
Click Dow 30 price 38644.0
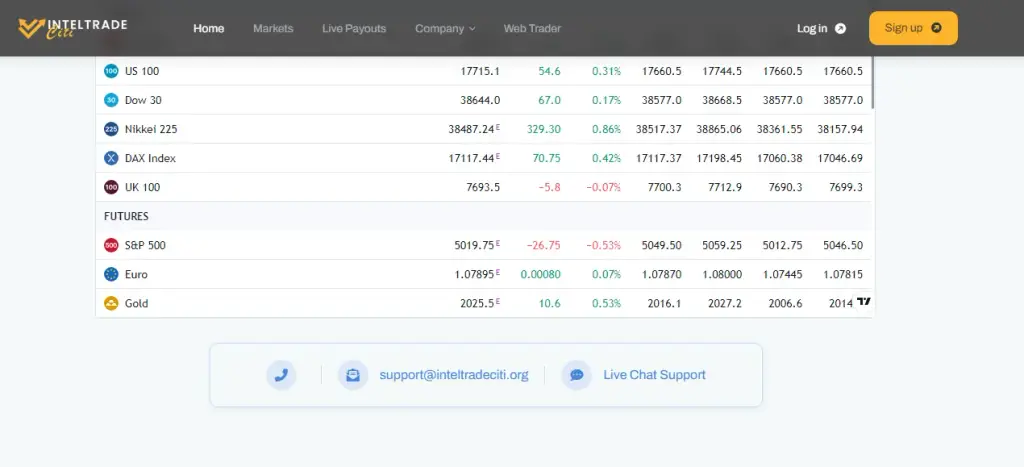480,100
